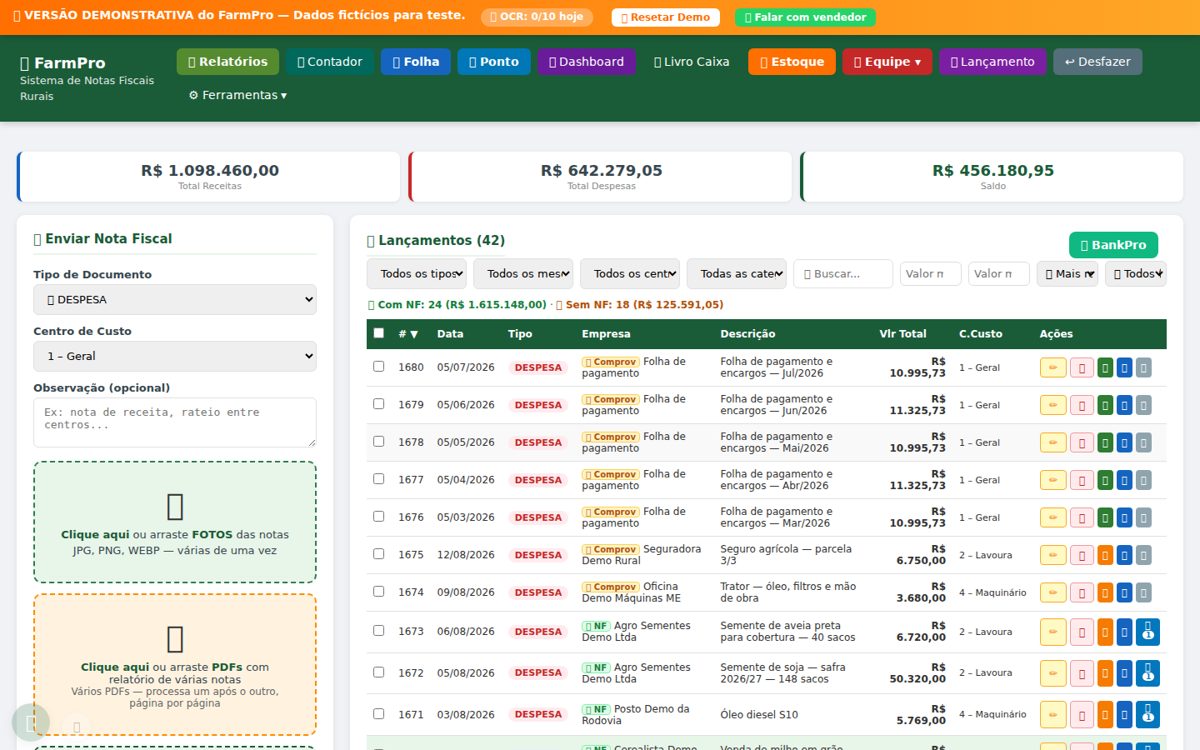
Task: Open the 'Todas as categorias' filter
Action: (736, 274)
